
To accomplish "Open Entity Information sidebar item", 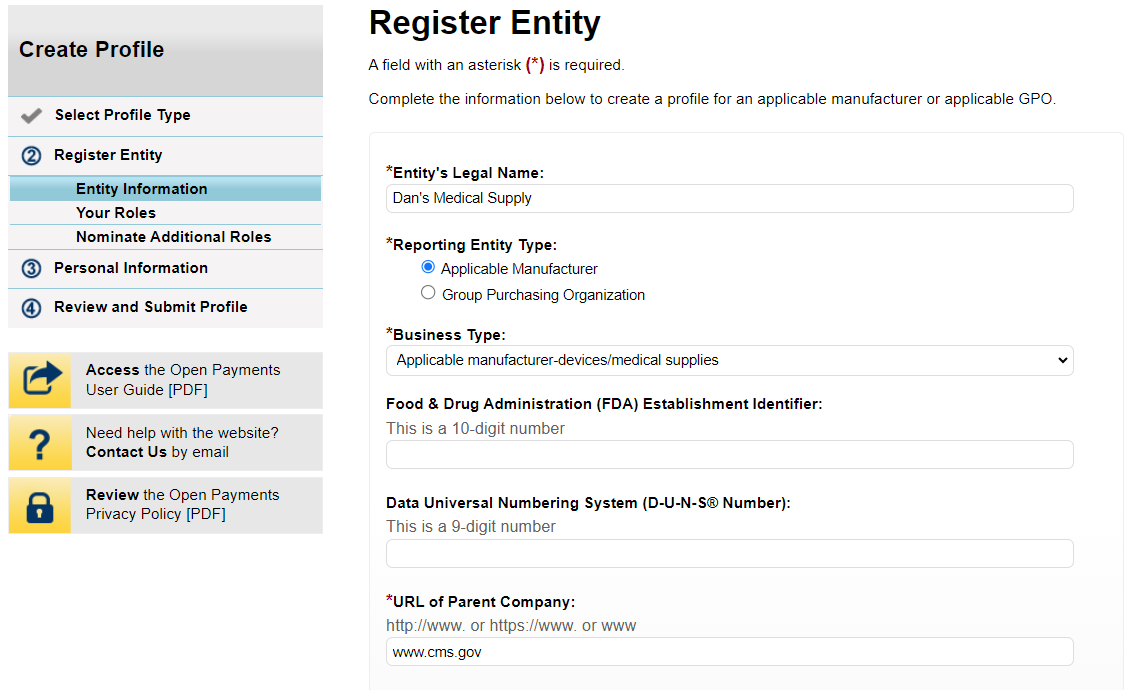I will 141,189.
